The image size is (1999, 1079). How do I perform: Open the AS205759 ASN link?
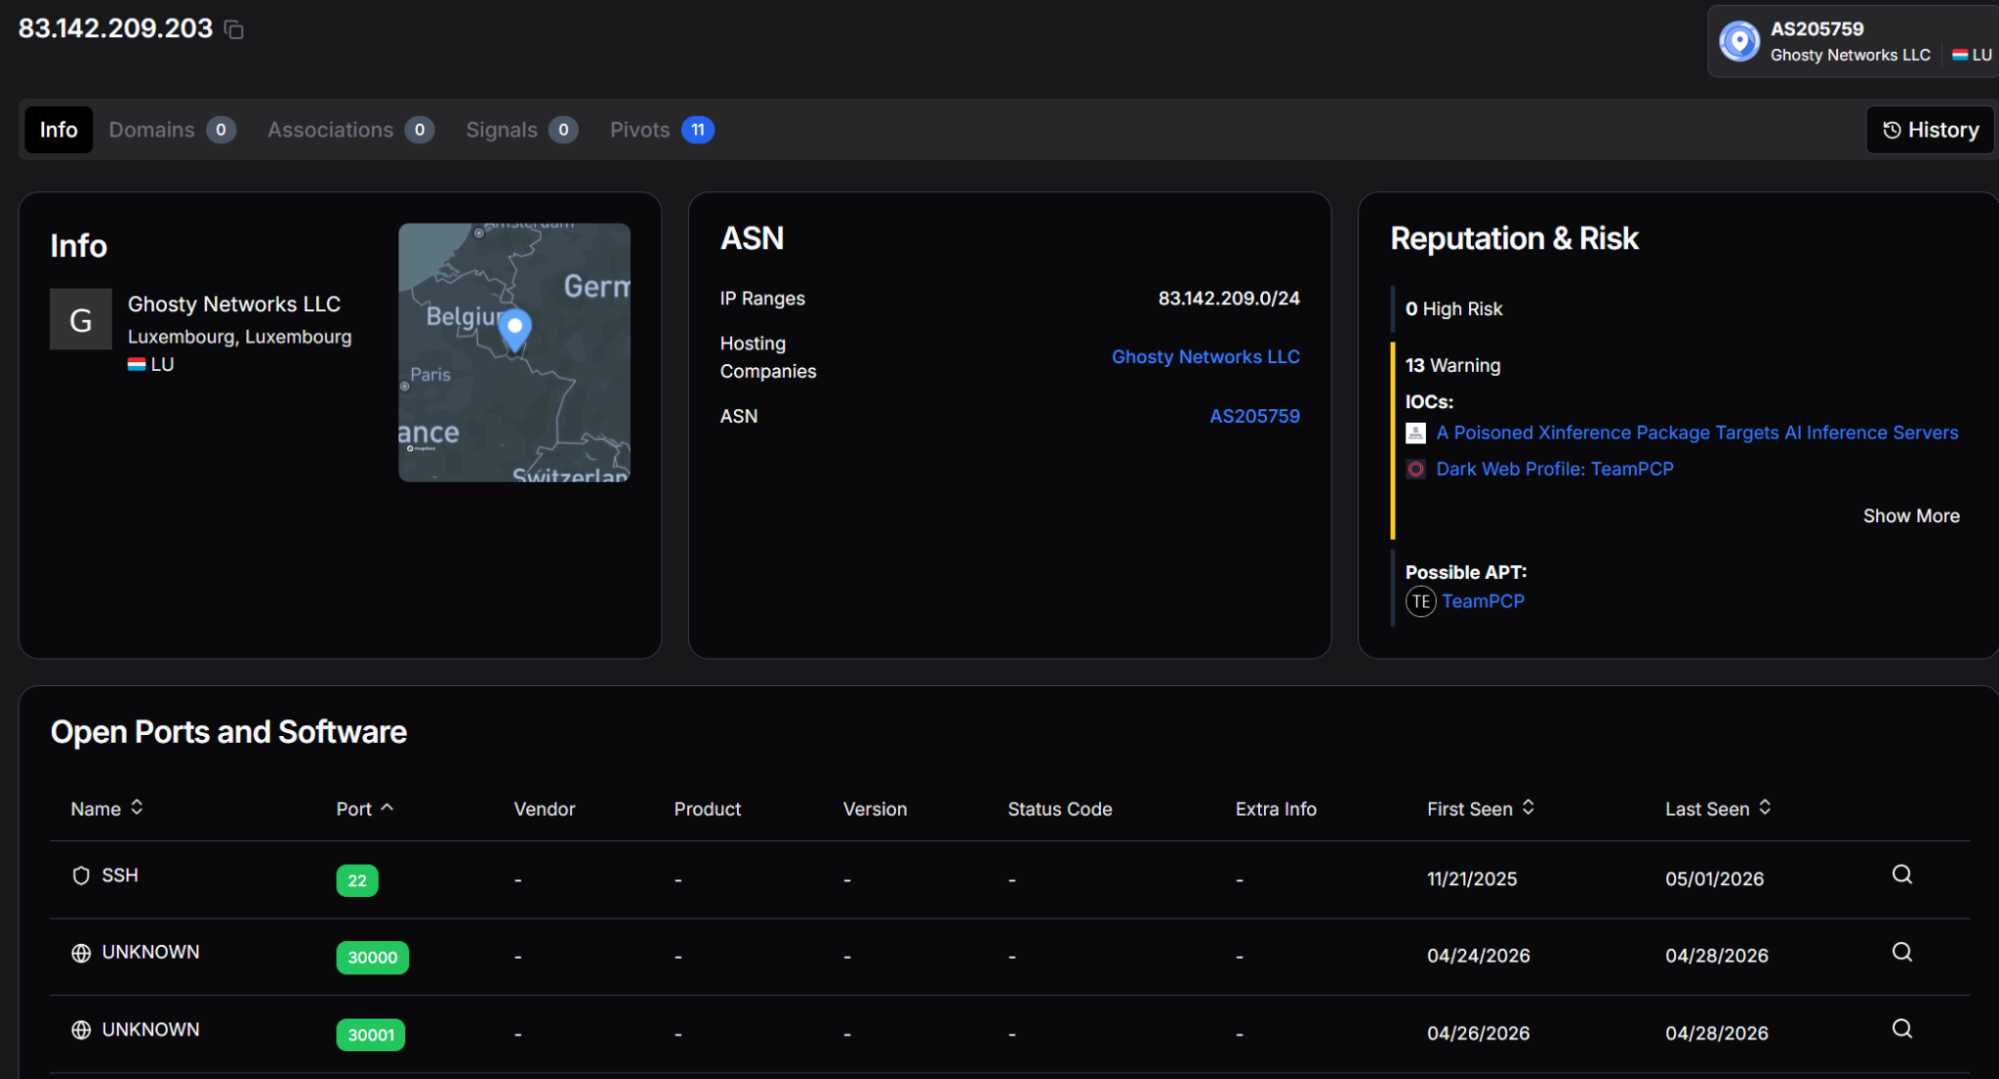[x=1254, y=416]
